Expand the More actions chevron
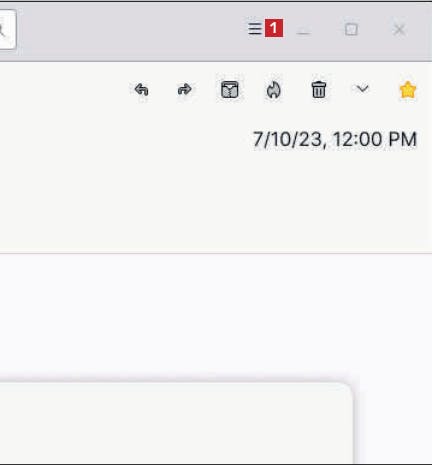The image size is (432, 465). (362, 89)
